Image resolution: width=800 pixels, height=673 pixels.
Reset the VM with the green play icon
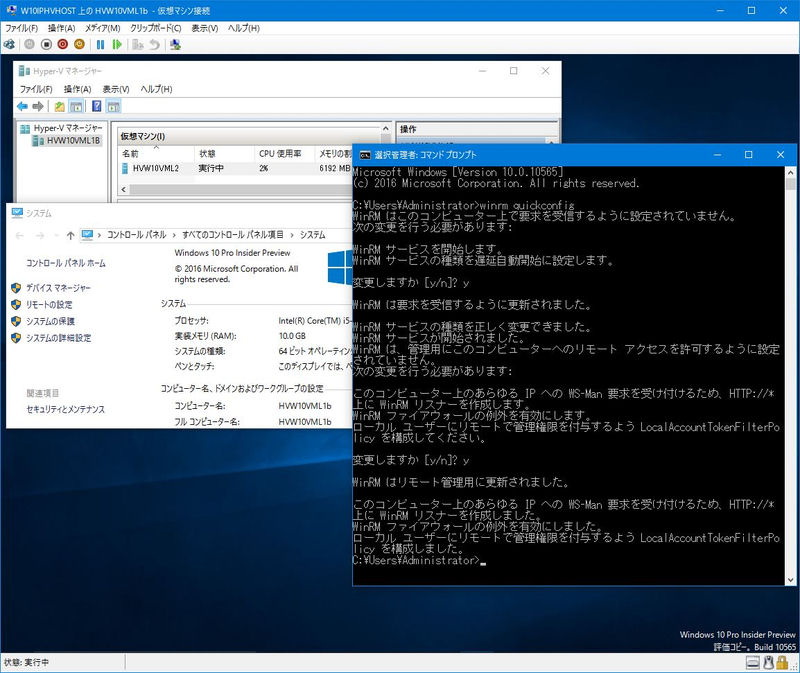pyautogui.click(x=117, y=45)
